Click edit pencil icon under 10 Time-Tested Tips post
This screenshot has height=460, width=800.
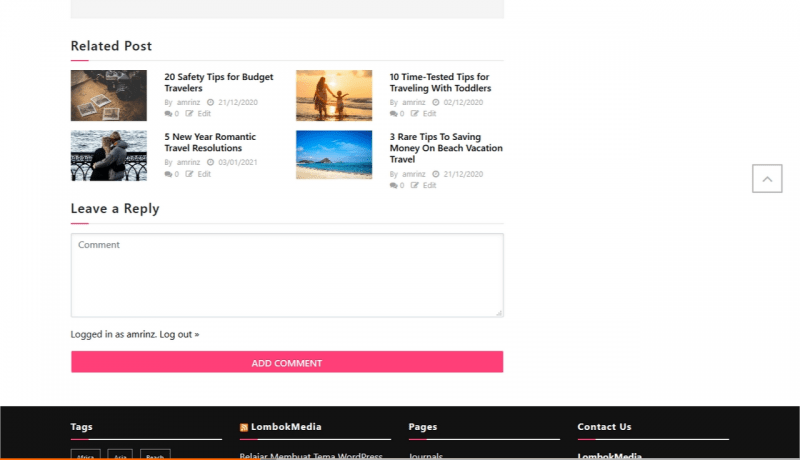pyautogui.click(x=415, y=113)
